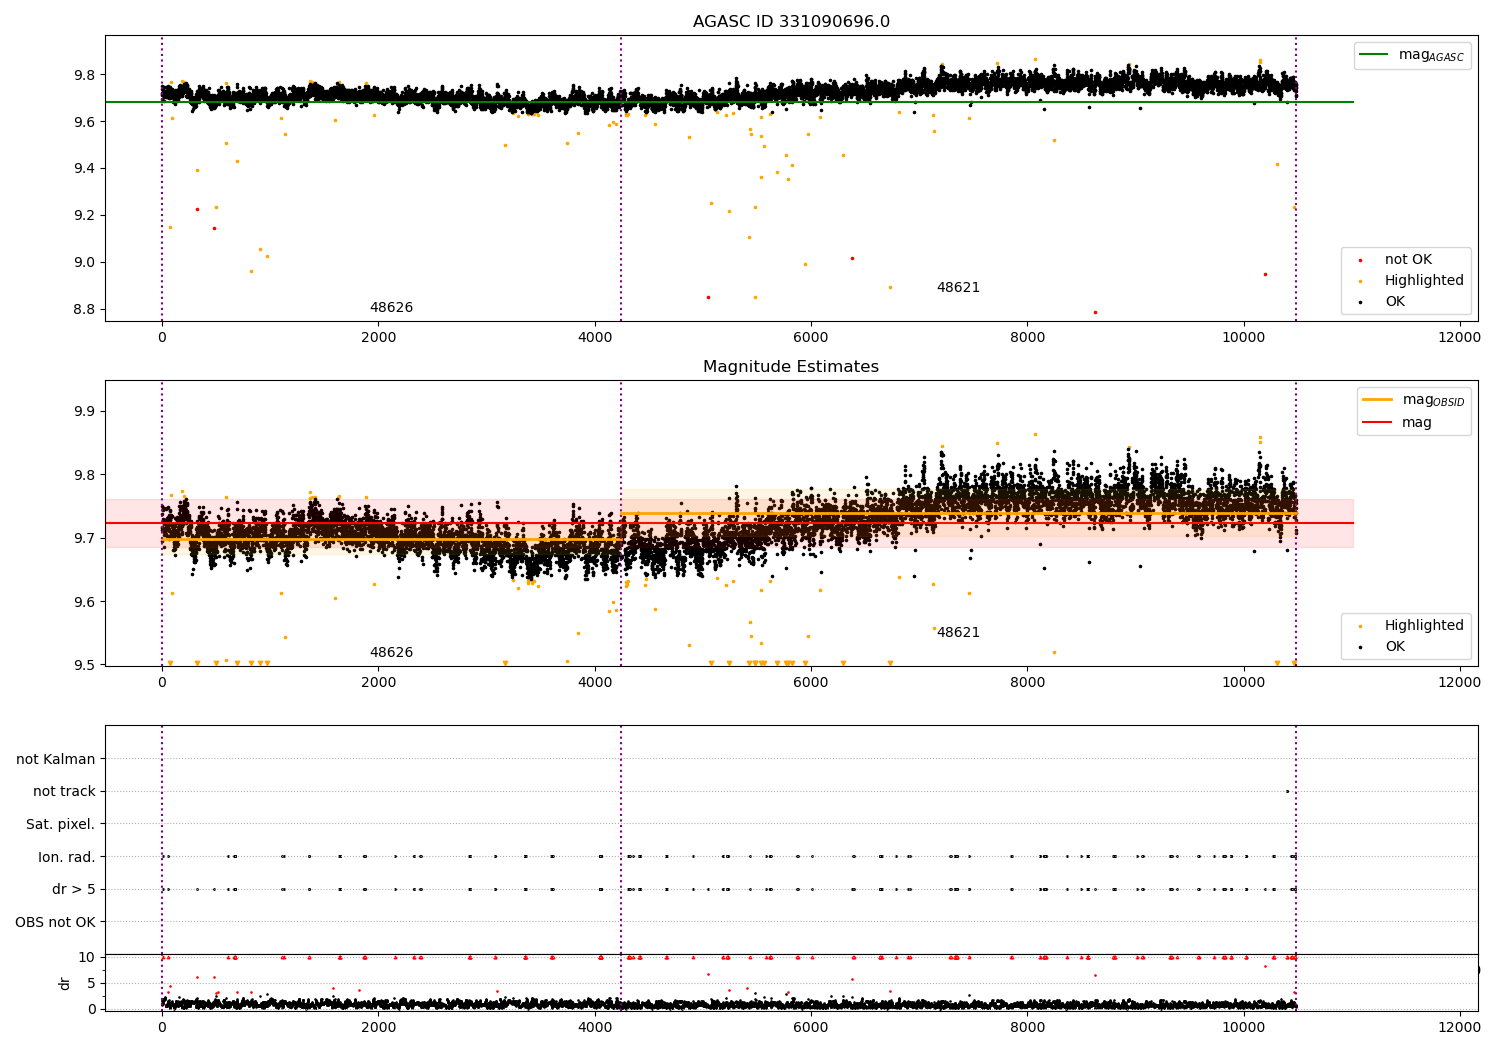
Task: Click the 'dr > 5' axis label
Action: coord(74,890)
